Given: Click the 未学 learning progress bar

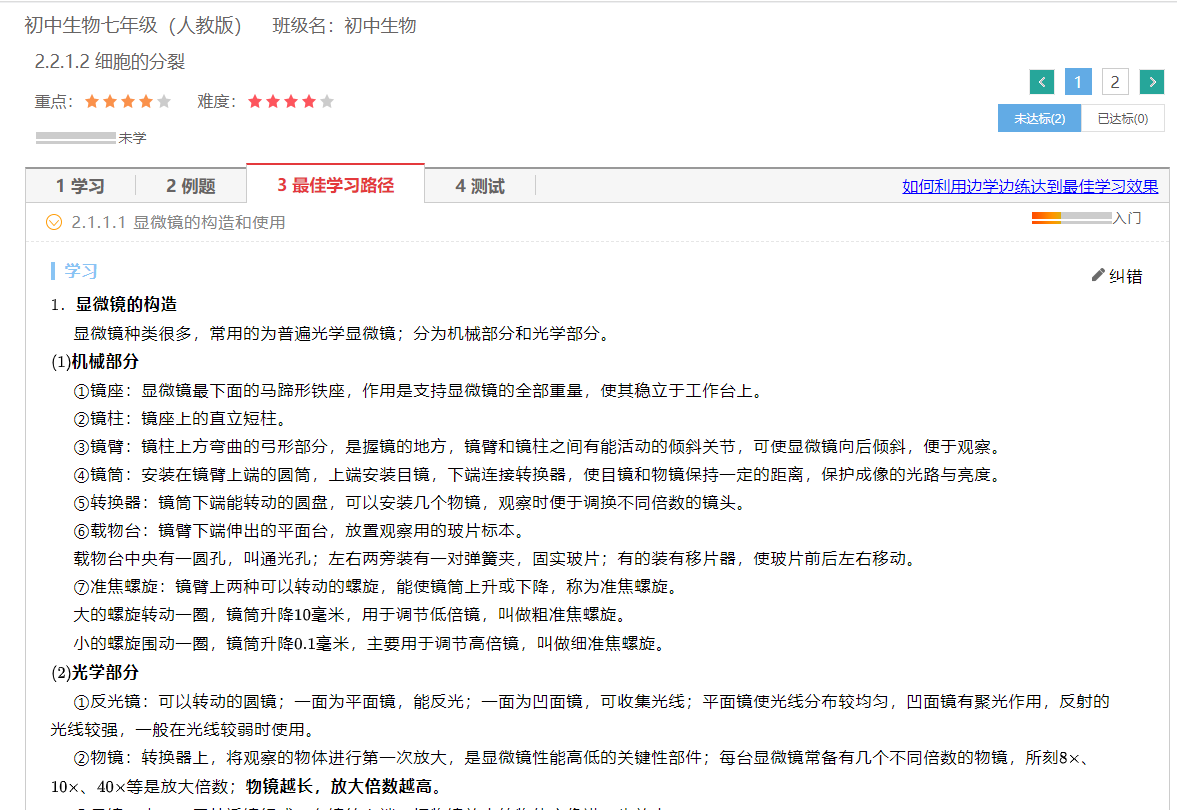Looking at the screenshot, I should (x=76, y=137).
